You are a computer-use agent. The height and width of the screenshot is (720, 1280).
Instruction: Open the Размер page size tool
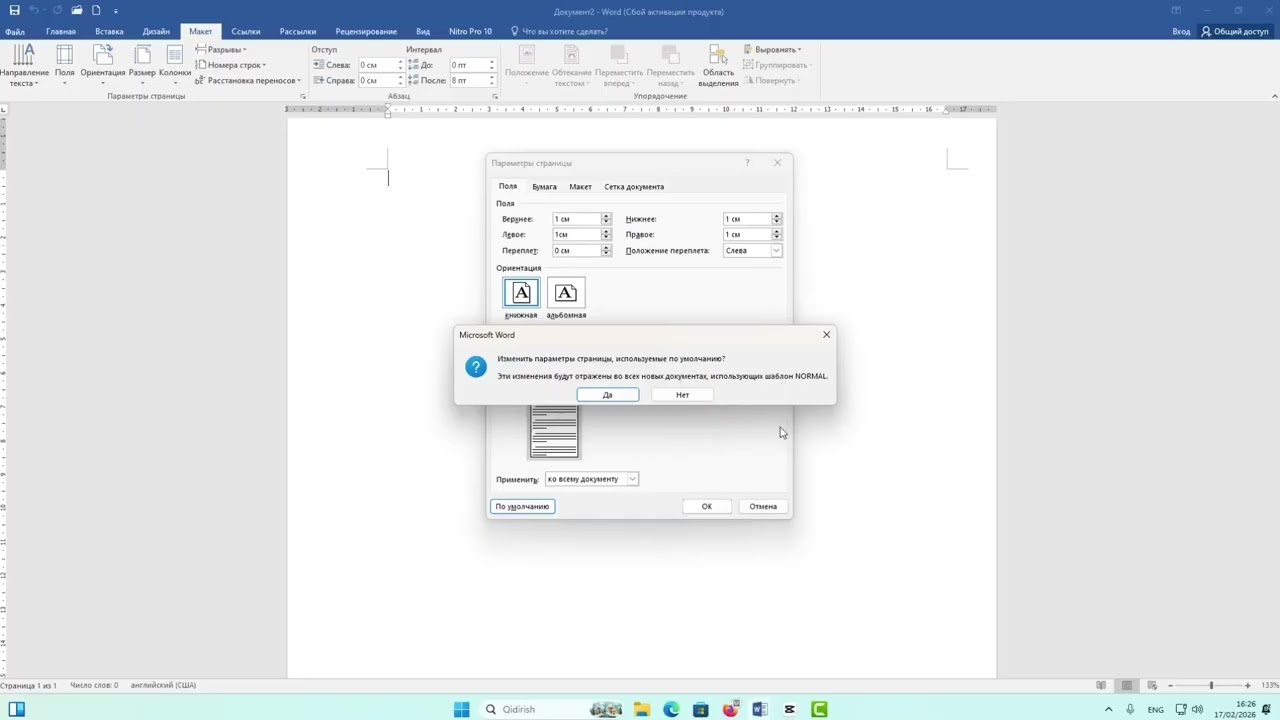click(x=142, y=66)
